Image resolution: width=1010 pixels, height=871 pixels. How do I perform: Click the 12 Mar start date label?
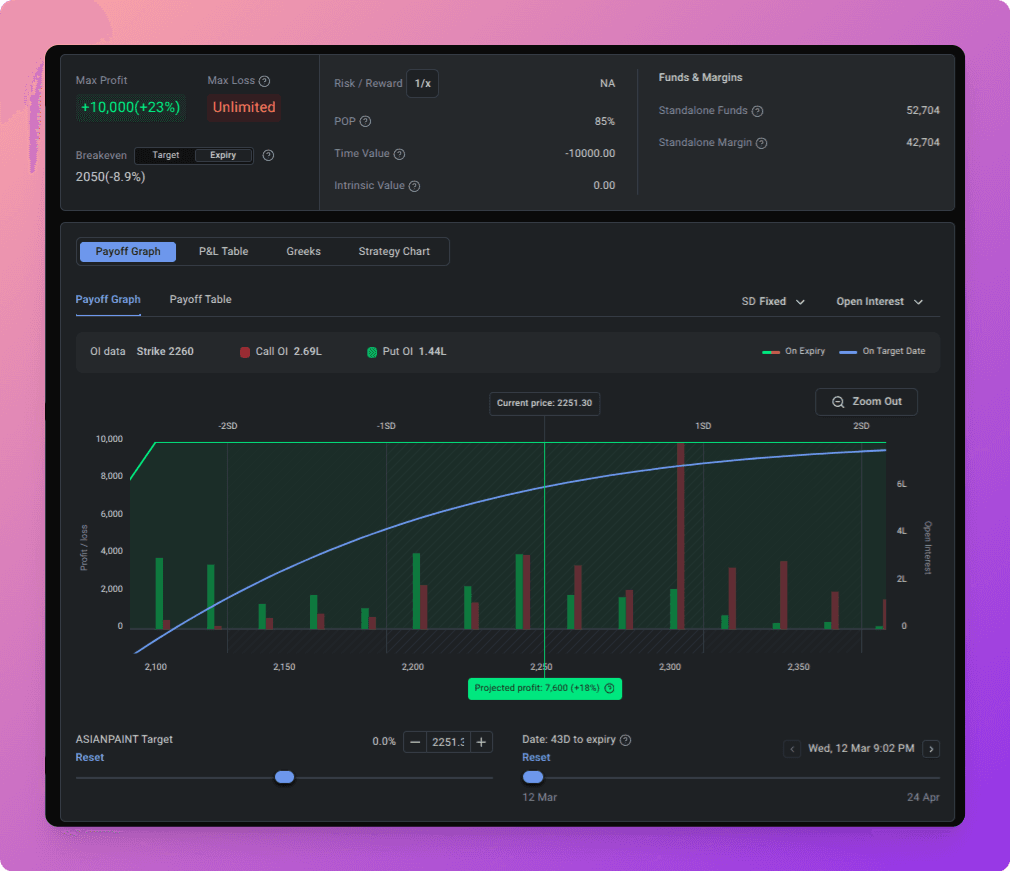click(x=539, y=798)
